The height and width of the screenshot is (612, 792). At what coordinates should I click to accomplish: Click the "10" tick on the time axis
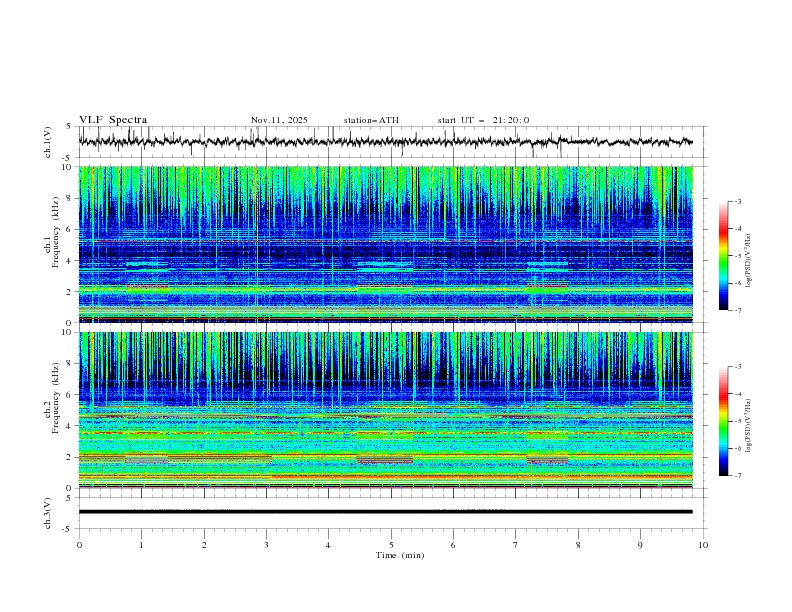coord(703,545)
